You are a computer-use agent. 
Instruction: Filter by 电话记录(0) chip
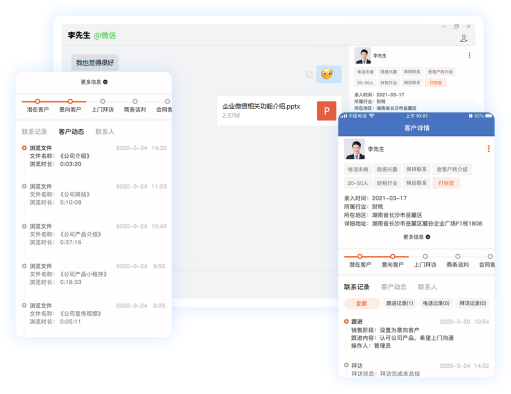click(436, 303)
